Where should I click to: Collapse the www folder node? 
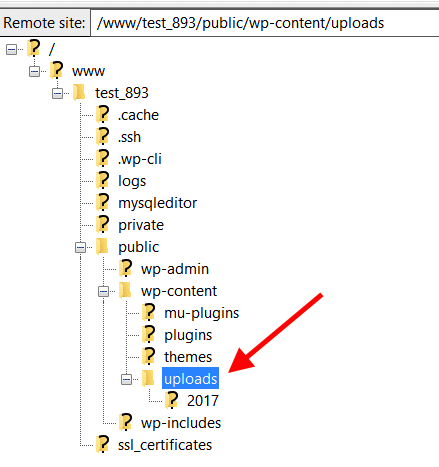[34, 71]
